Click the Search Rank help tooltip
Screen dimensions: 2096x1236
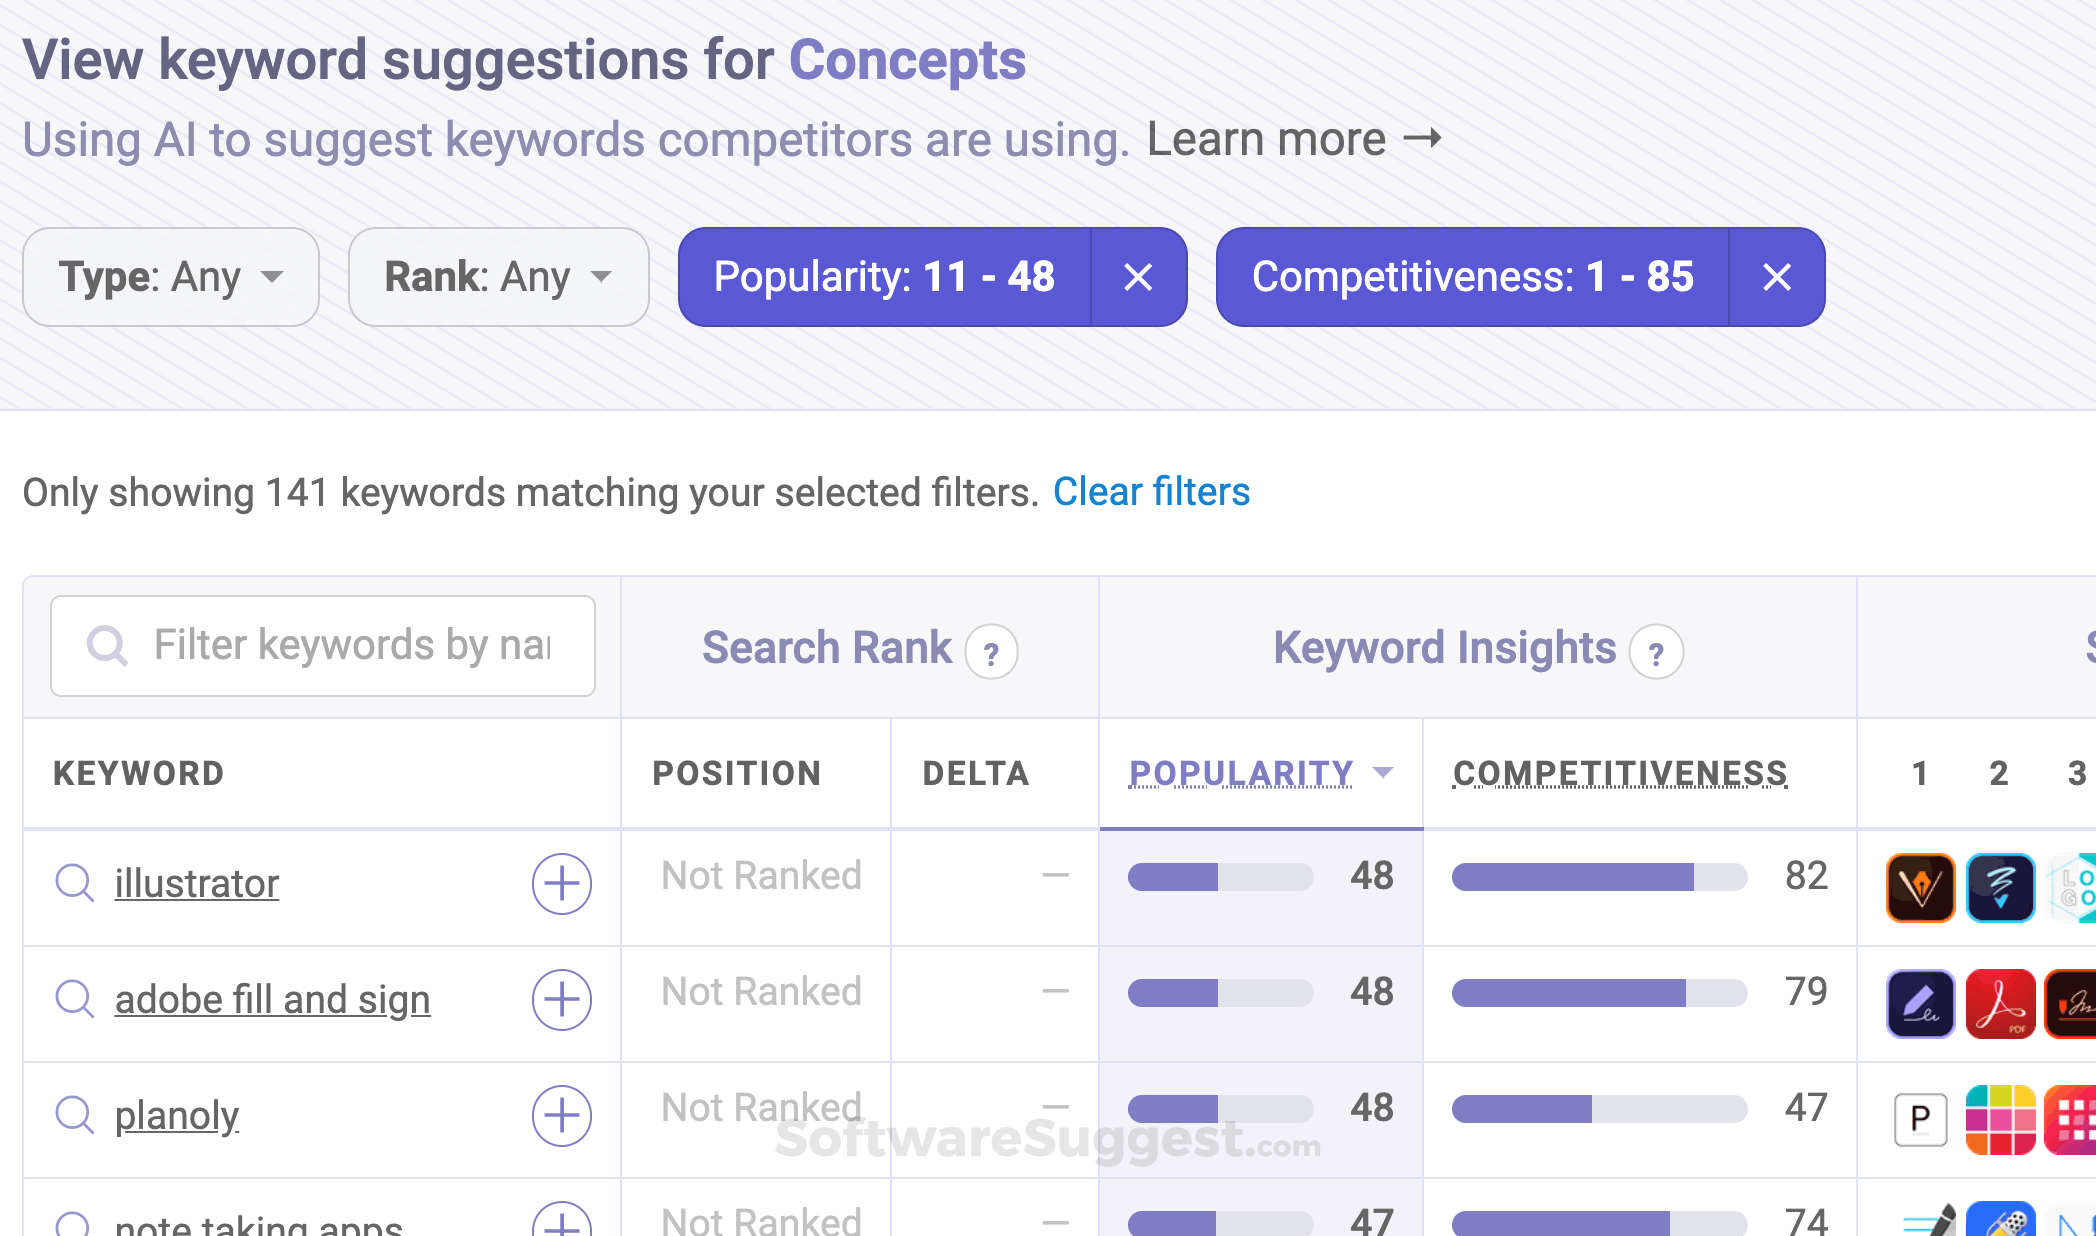point(992,651)
